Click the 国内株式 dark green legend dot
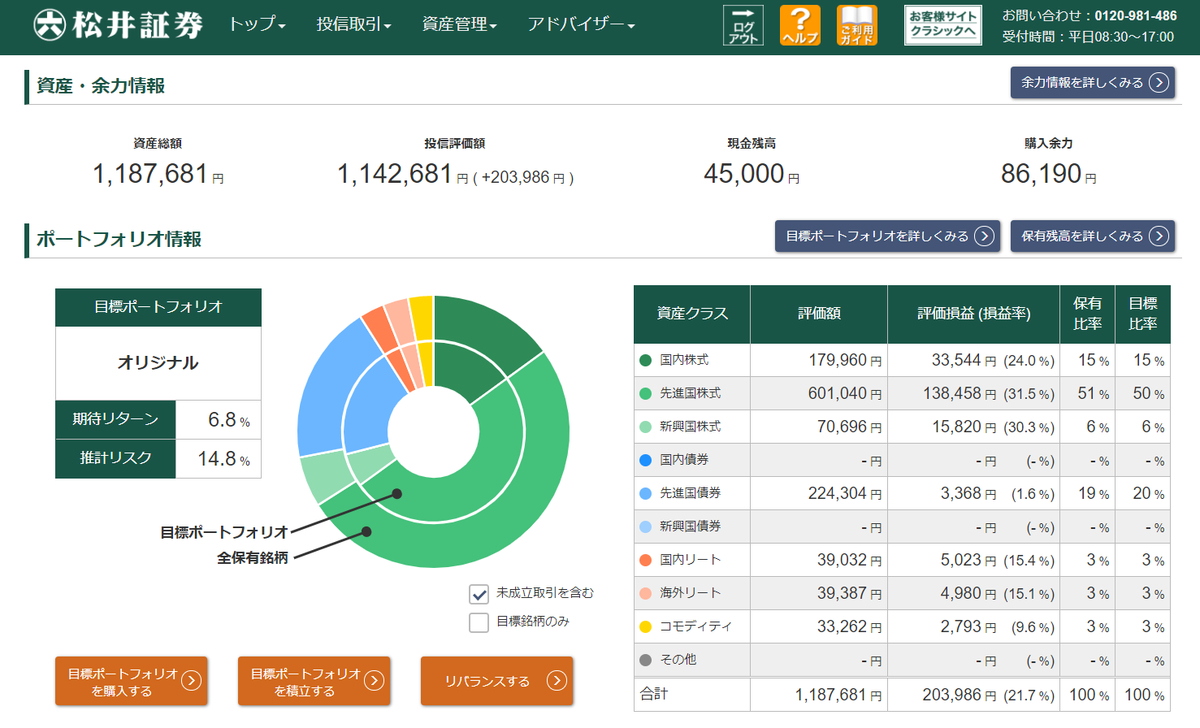Viewport: 1200px width, 728px height. pyautogui.click(x=645, y=360)
